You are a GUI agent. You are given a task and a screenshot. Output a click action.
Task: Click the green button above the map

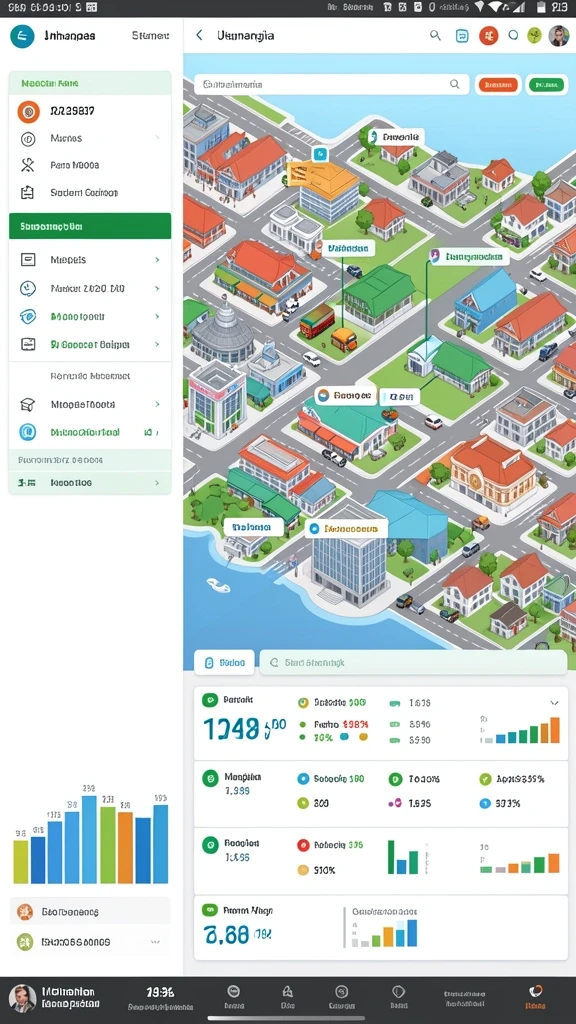[545, 85]
